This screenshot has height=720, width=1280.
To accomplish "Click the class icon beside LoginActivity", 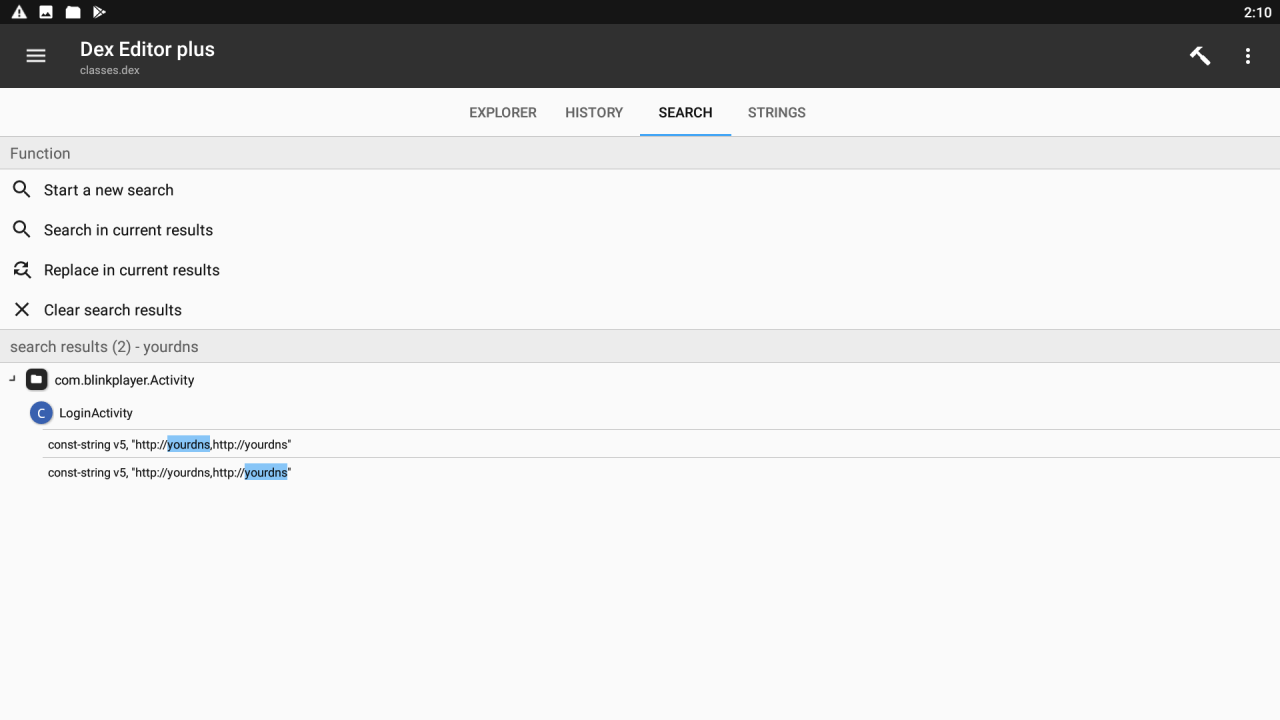I will coord(41,413).
